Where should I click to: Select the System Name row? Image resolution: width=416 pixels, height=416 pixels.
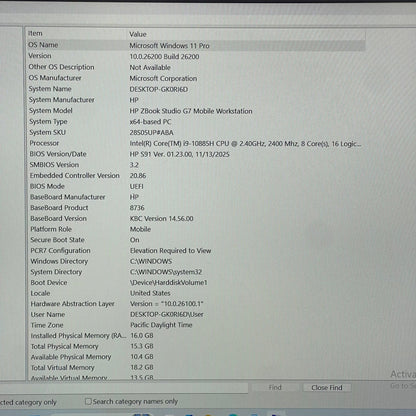click(x=196, y=89)
